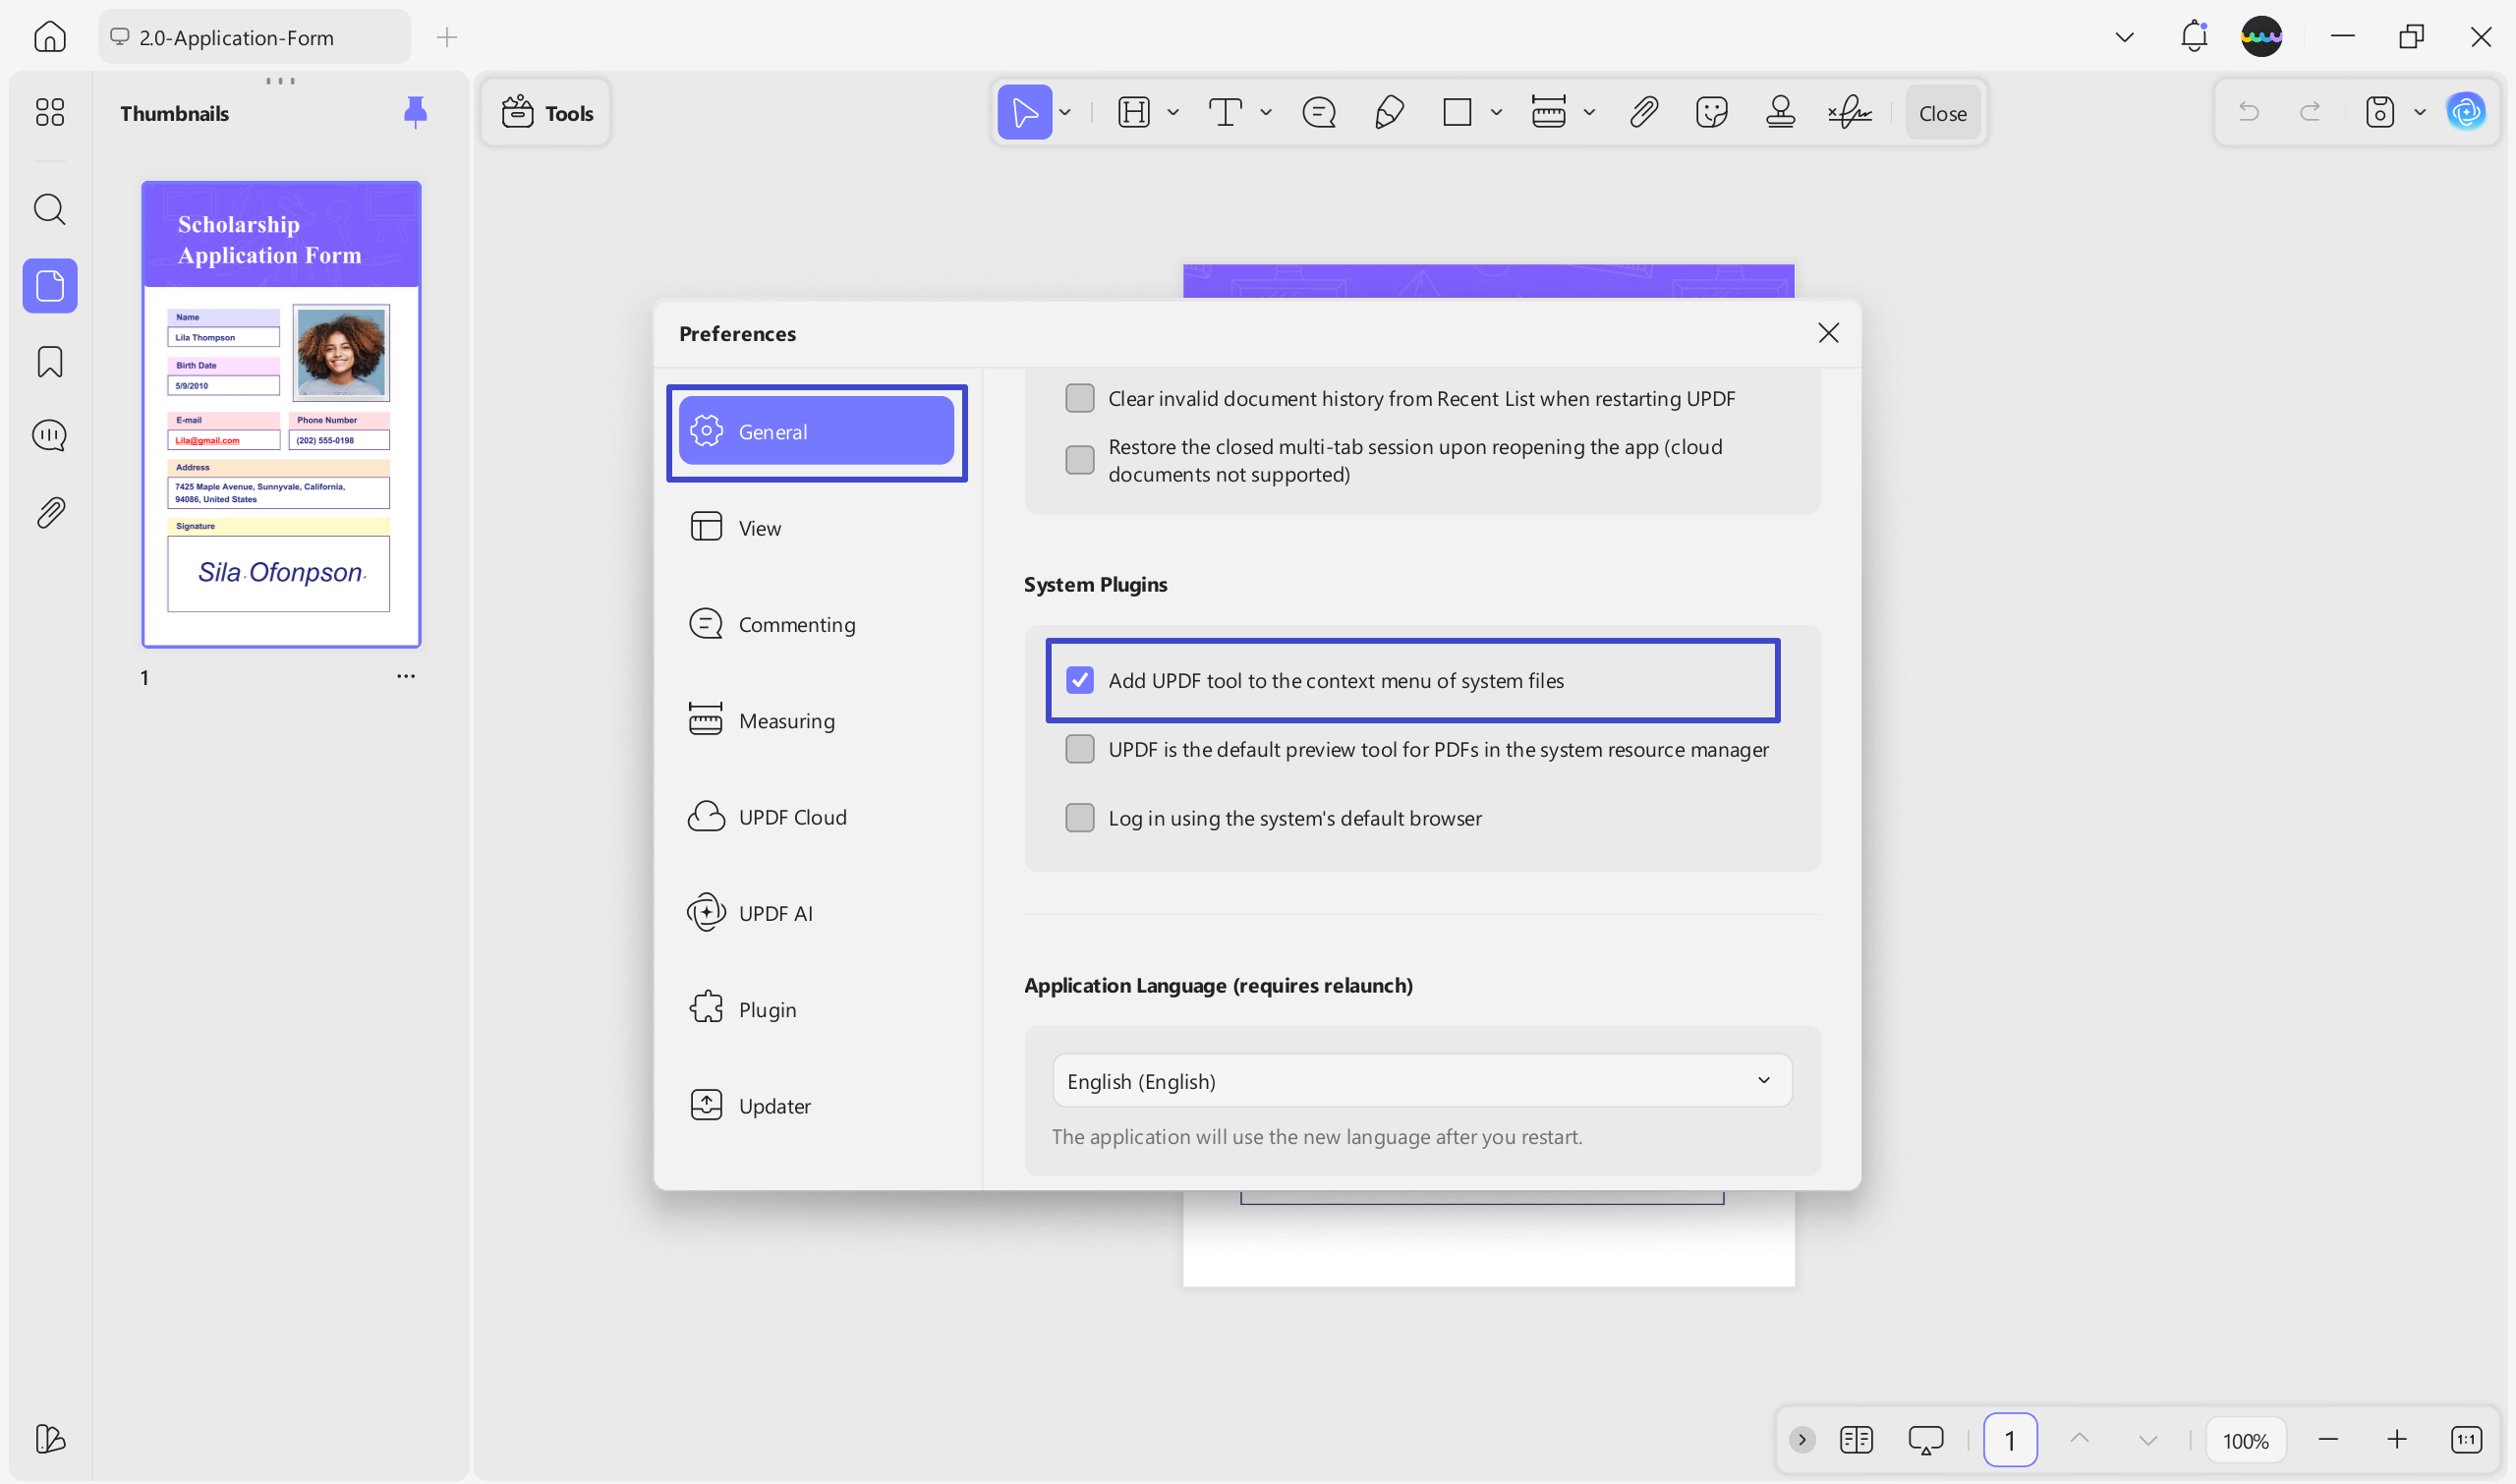The width and height of the screenshot is (2516, 1484).
Task: Open a new tab with plus icon
Action: point(447,38)
